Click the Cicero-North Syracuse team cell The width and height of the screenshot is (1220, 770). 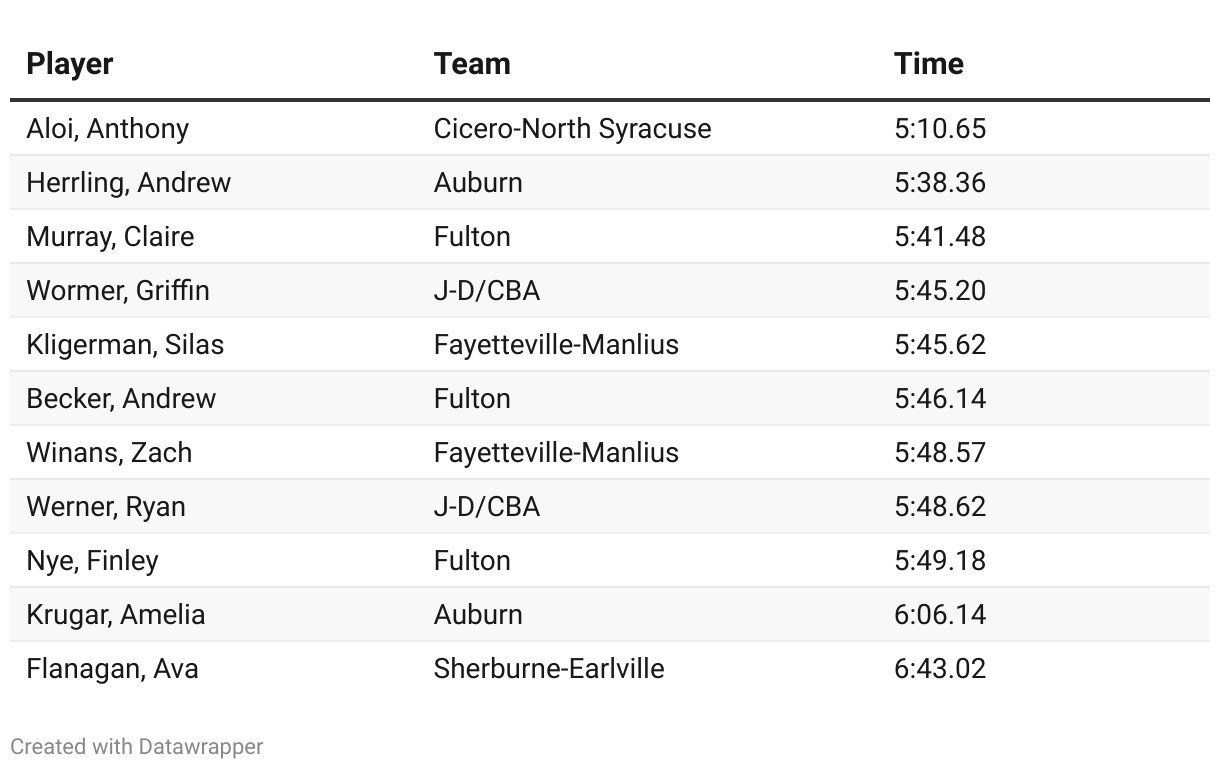pyautogui.click(x=572, y=129)
